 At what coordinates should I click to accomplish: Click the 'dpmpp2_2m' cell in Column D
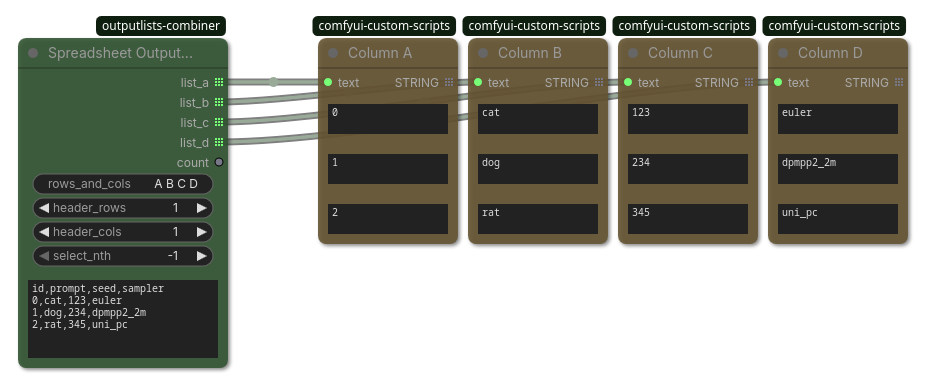[x=838, y=169]
